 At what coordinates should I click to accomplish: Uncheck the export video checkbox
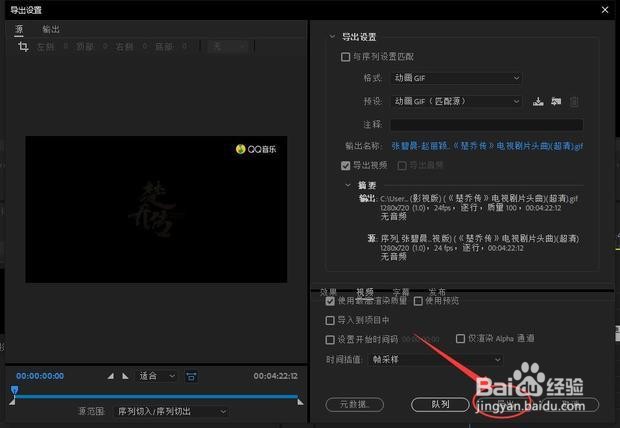click(x=345, y=165)
